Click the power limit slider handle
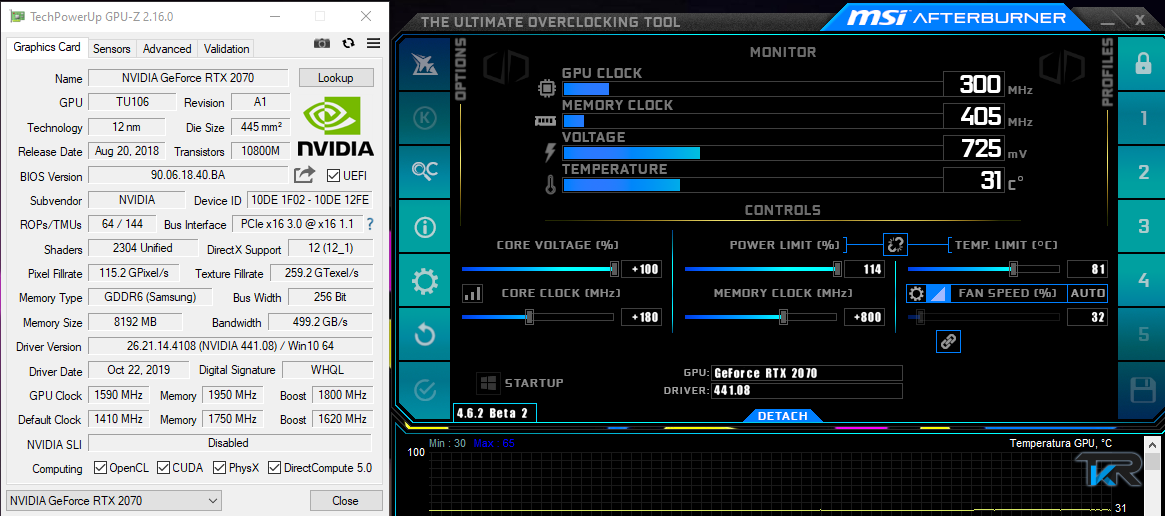Screen dimensions: 1165x516 (x=837, y=268)
